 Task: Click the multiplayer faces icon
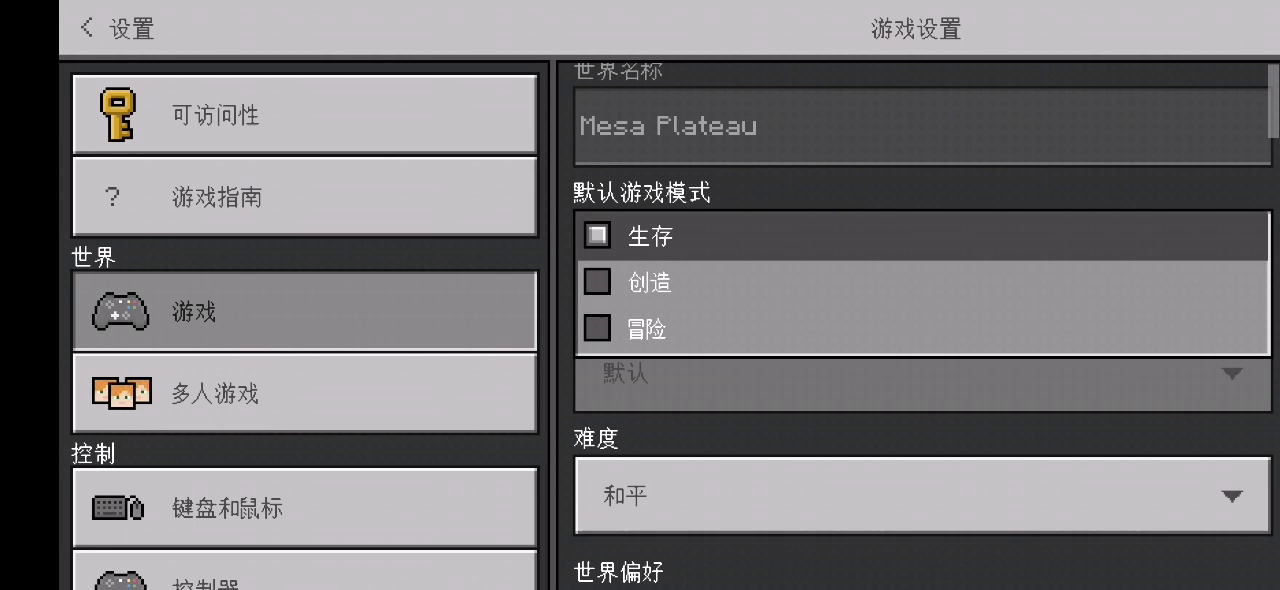121,393
